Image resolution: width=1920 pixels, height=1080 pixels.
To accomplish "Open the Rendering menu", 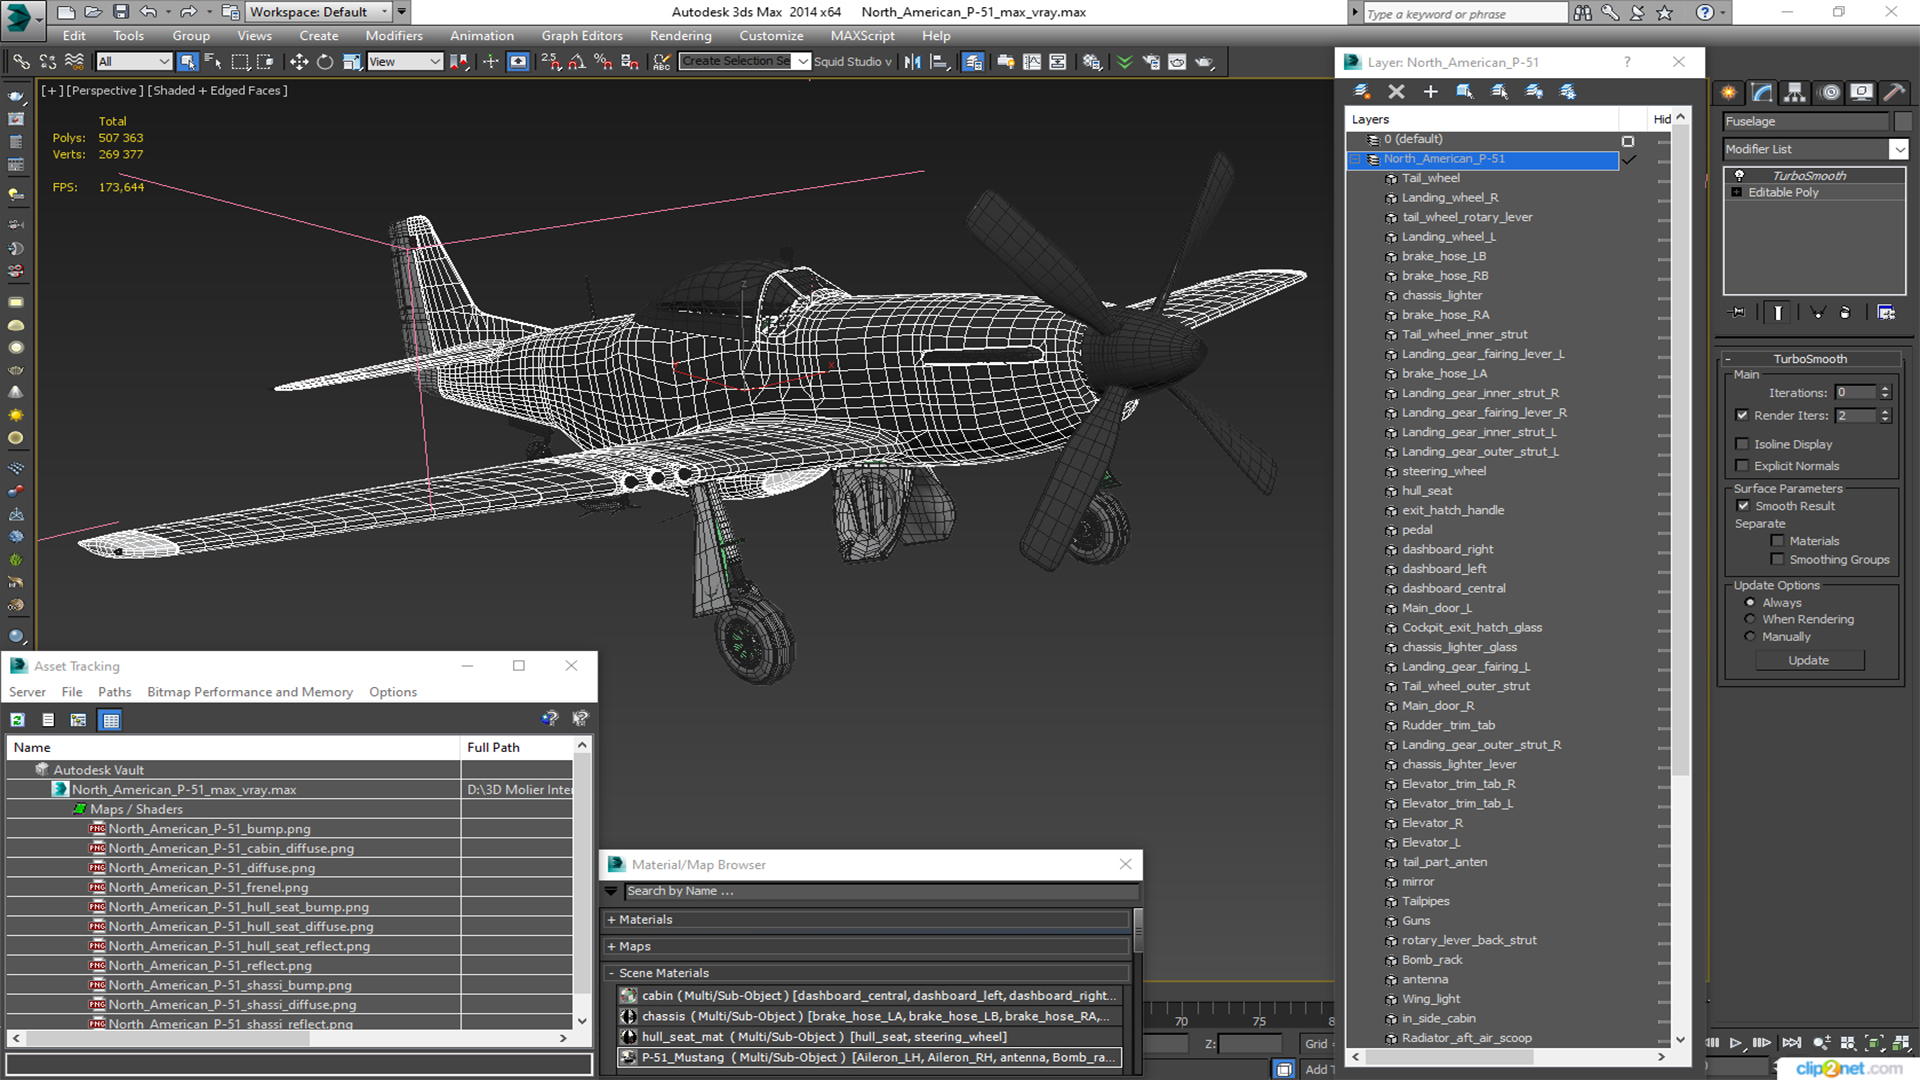I will click(x=680, y=36).
